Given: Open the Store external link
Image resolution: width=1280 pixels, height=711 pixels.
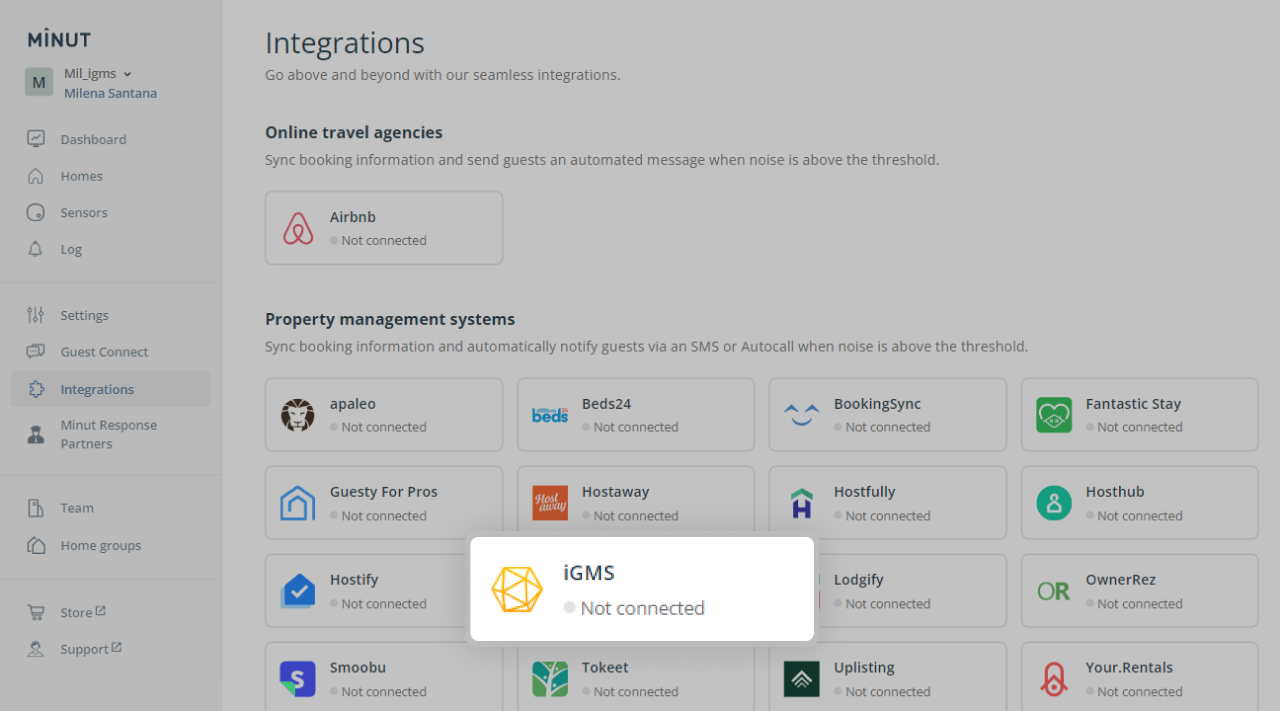Looking at the screenshot, I should point(78,611).
